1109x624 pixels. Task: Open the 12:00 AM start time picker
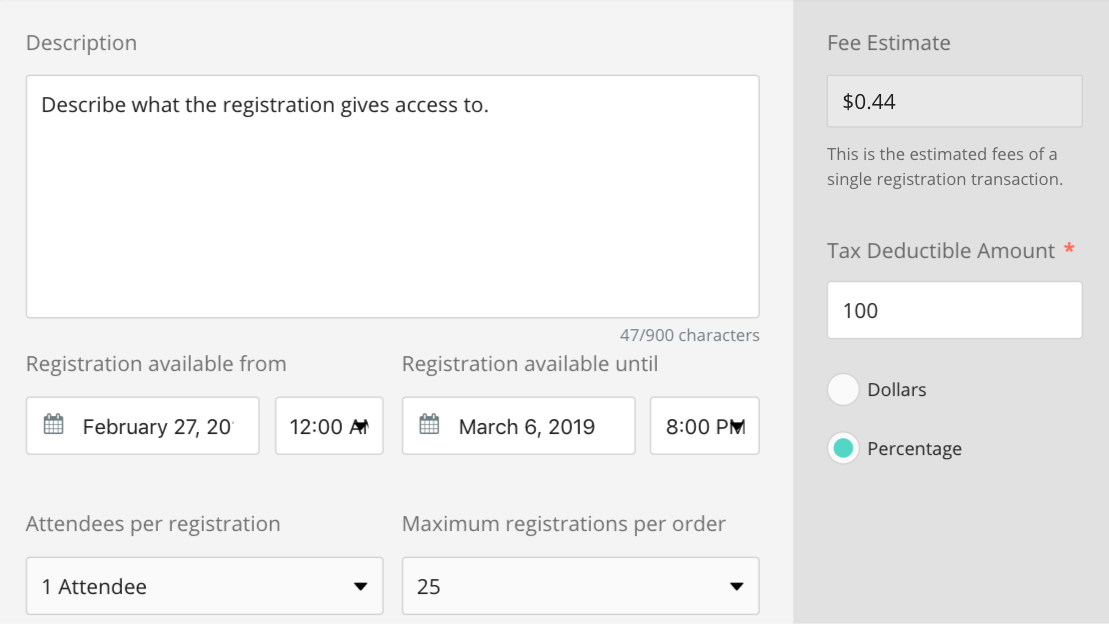click(329, 425)
